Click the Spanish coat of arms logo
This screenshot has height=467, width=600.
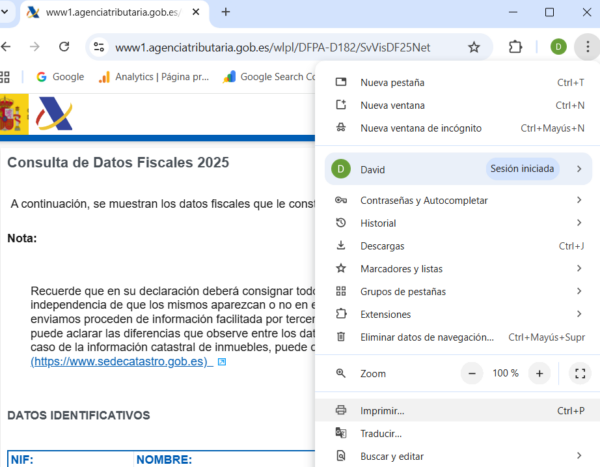tap(14, 114)
